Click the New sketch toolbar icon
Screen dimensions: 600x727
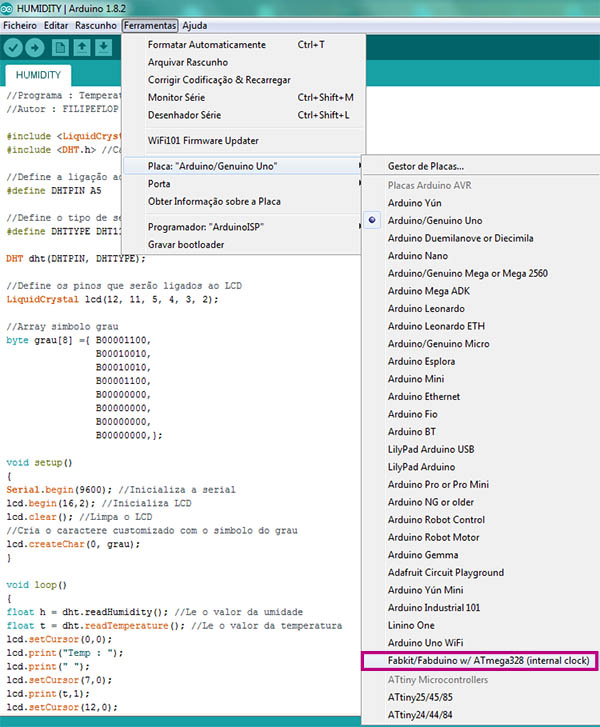click(x=60, y=48)
